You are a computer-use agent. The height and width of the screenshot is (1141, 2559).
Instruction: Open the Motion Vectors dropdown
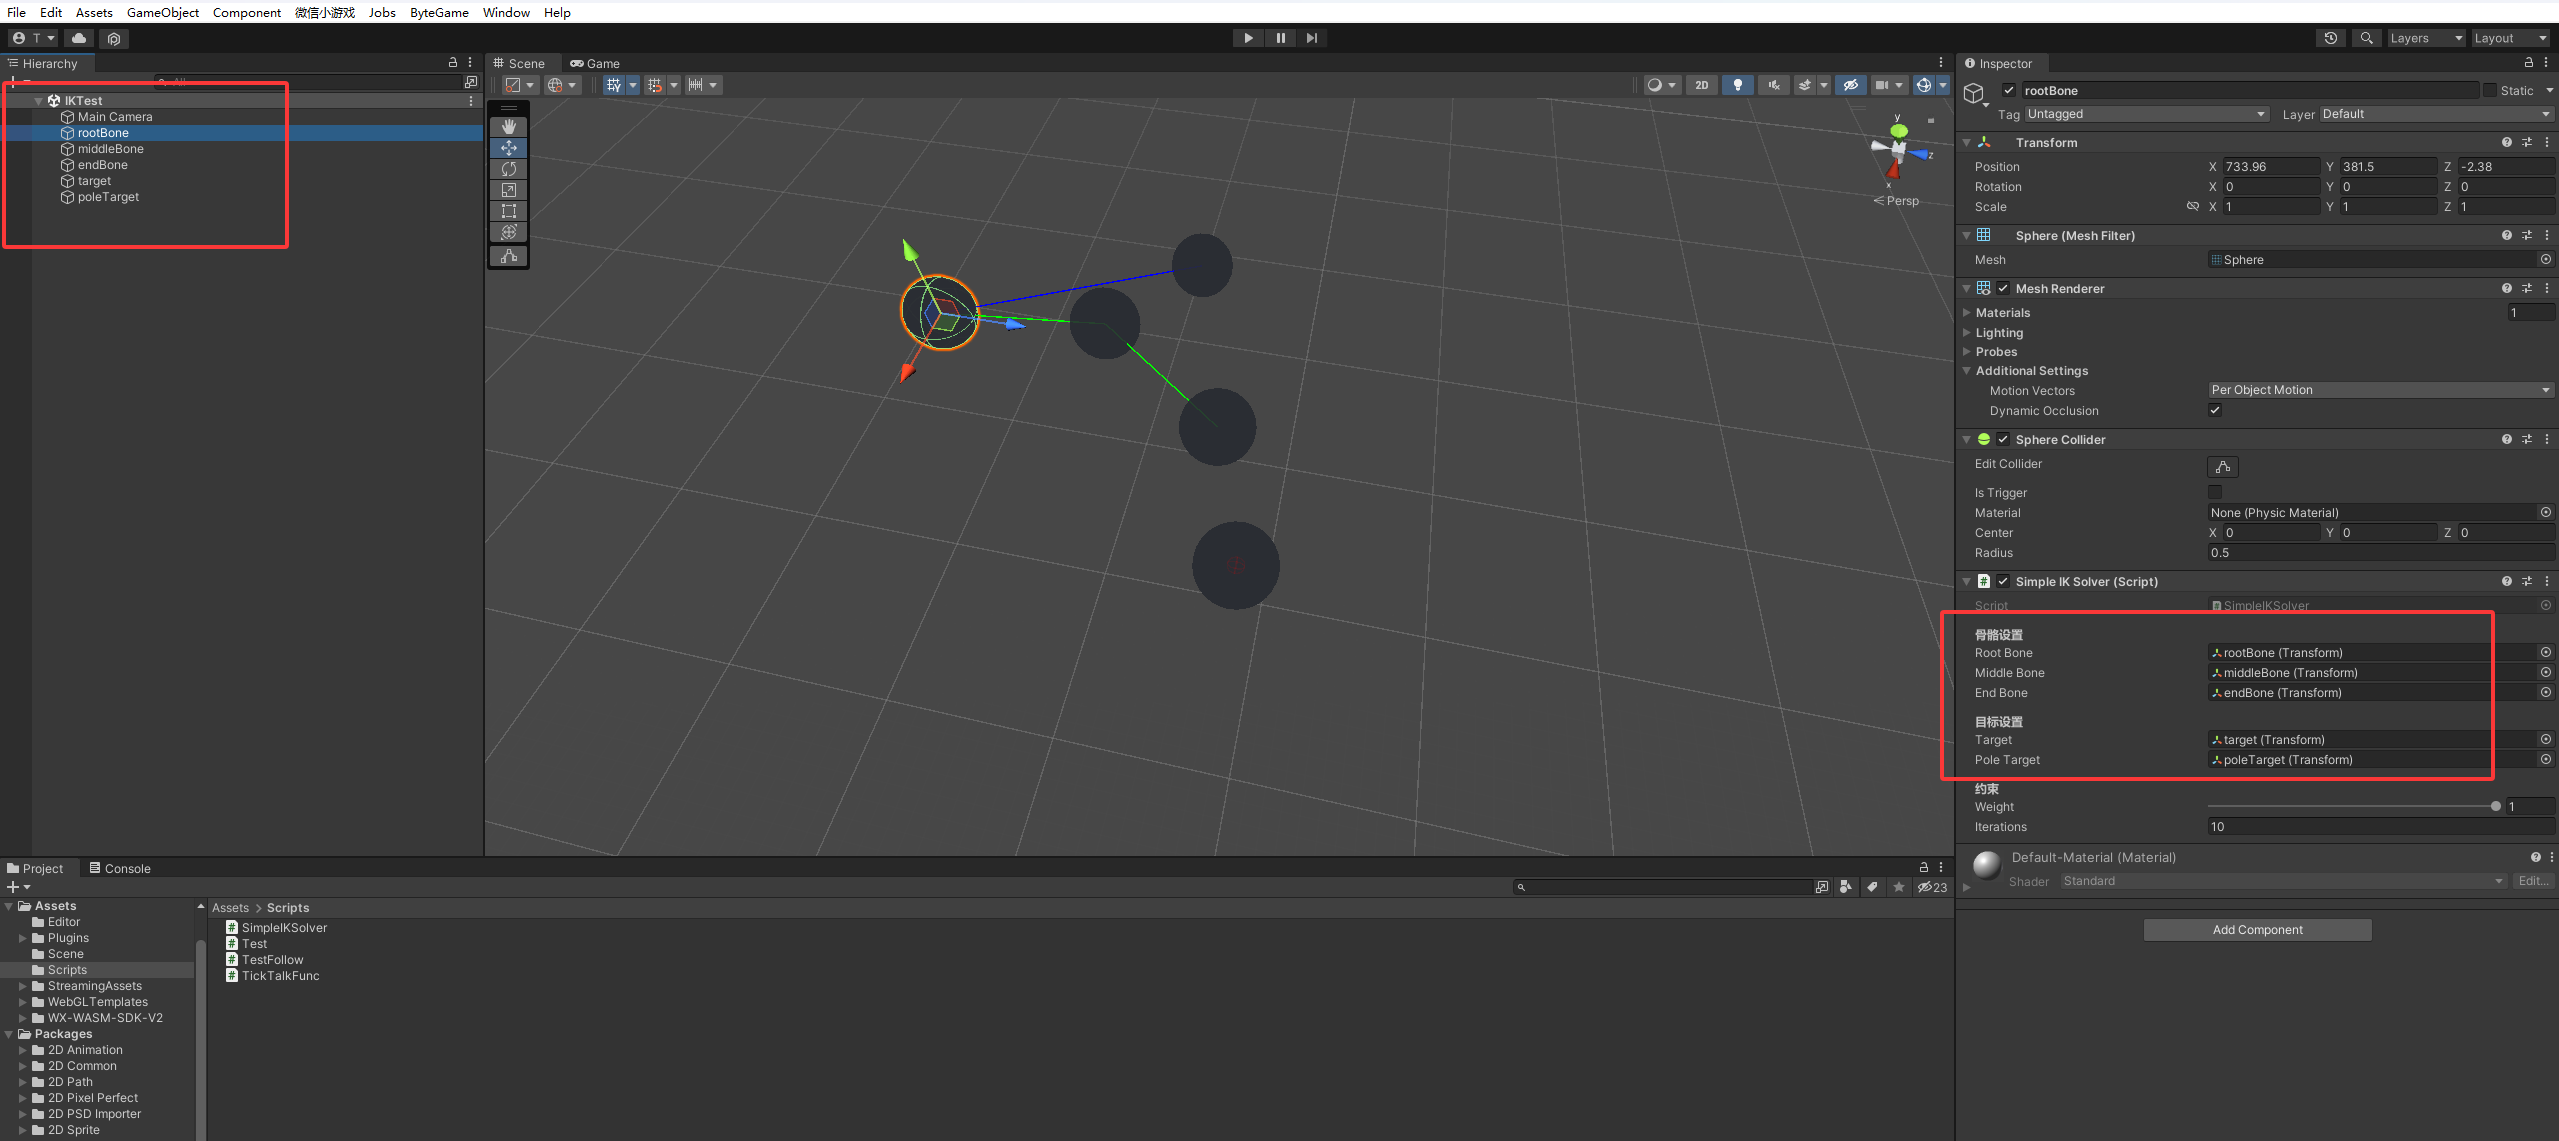coord(2380,390)
